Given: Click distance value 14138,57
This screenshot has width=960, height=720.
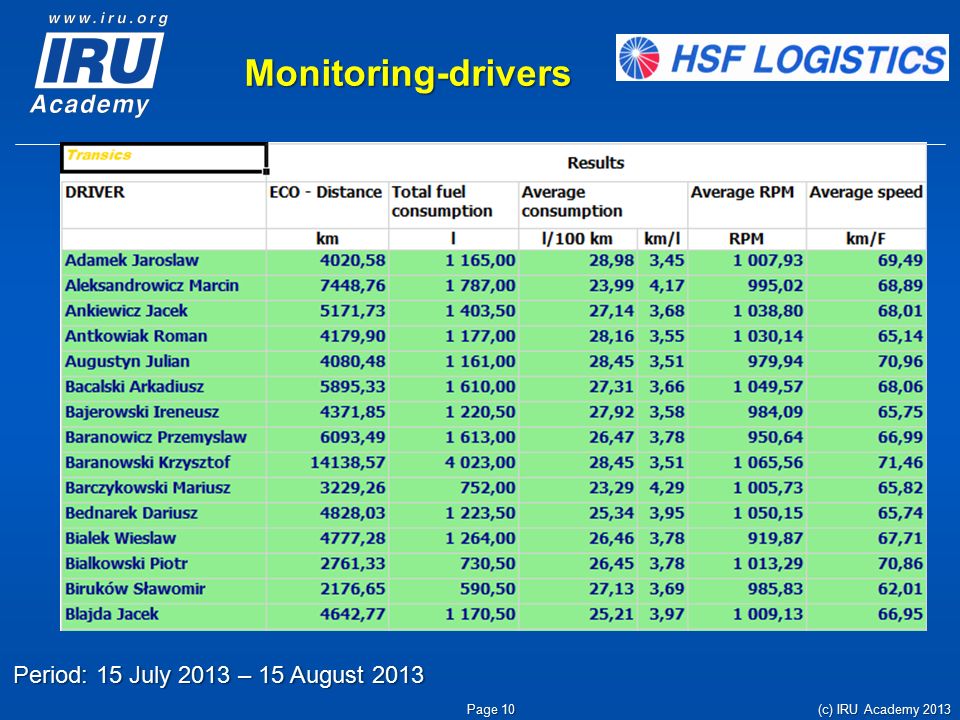Looking at the screenshot, I should point(348,462).
